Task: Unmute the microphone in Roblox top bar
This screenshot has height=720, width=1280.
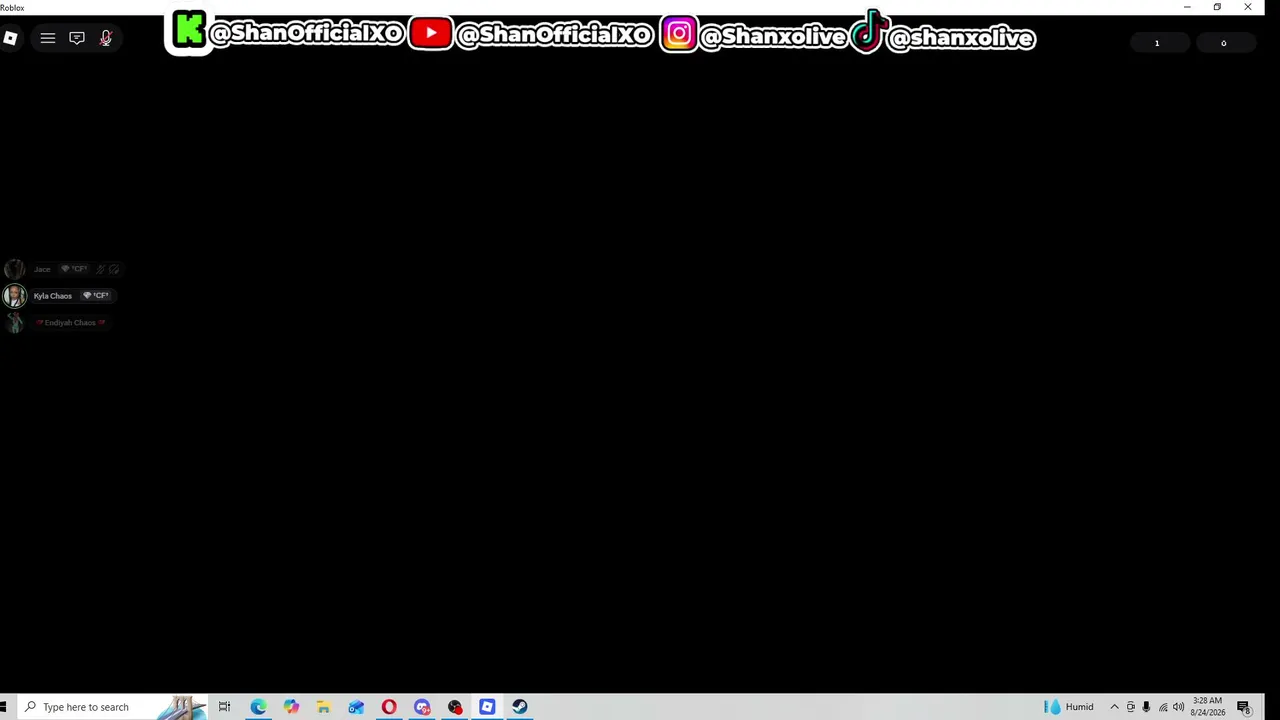Action: (106, 38)
